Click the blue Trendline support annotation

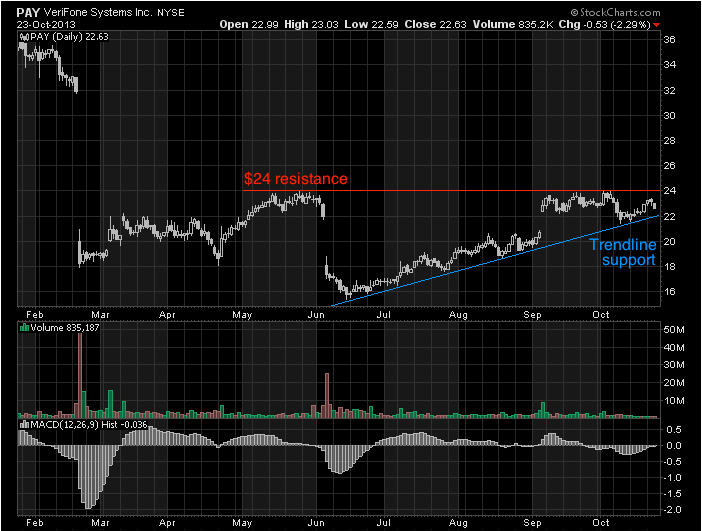pyautogui.click(x=623, y=252)
